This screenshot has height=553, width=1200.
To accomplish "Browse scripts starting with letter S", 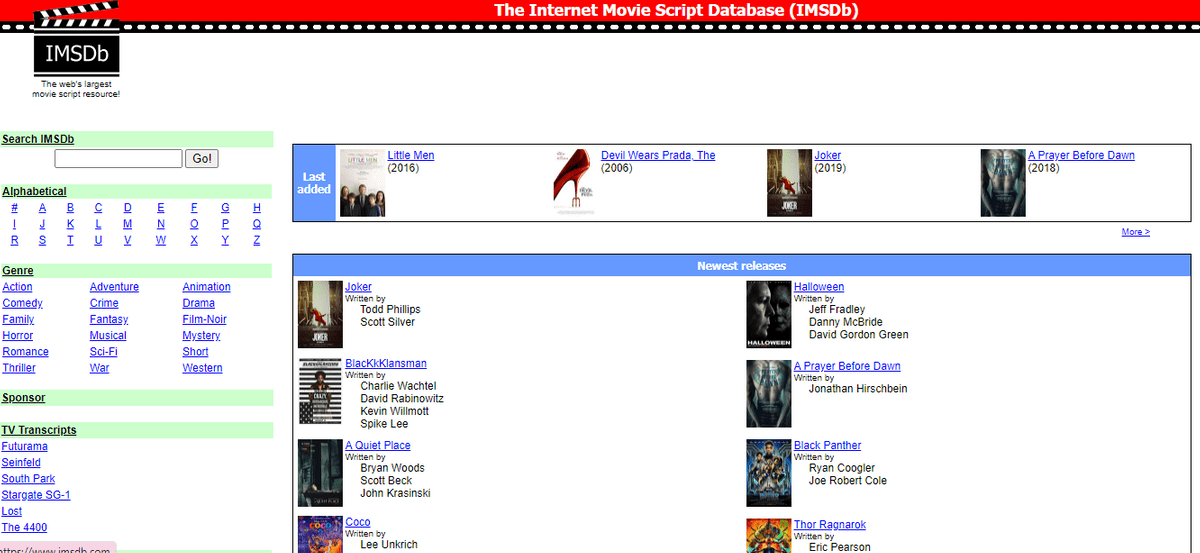I will [x=43, y=240].
